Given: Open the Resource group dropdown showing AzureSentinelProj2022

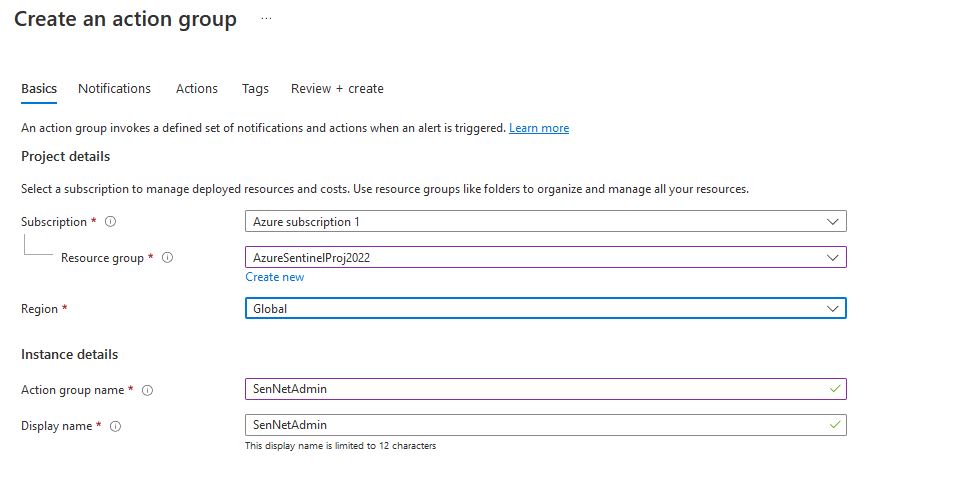Looking at the screenshot, I should (x=545, y=257).
